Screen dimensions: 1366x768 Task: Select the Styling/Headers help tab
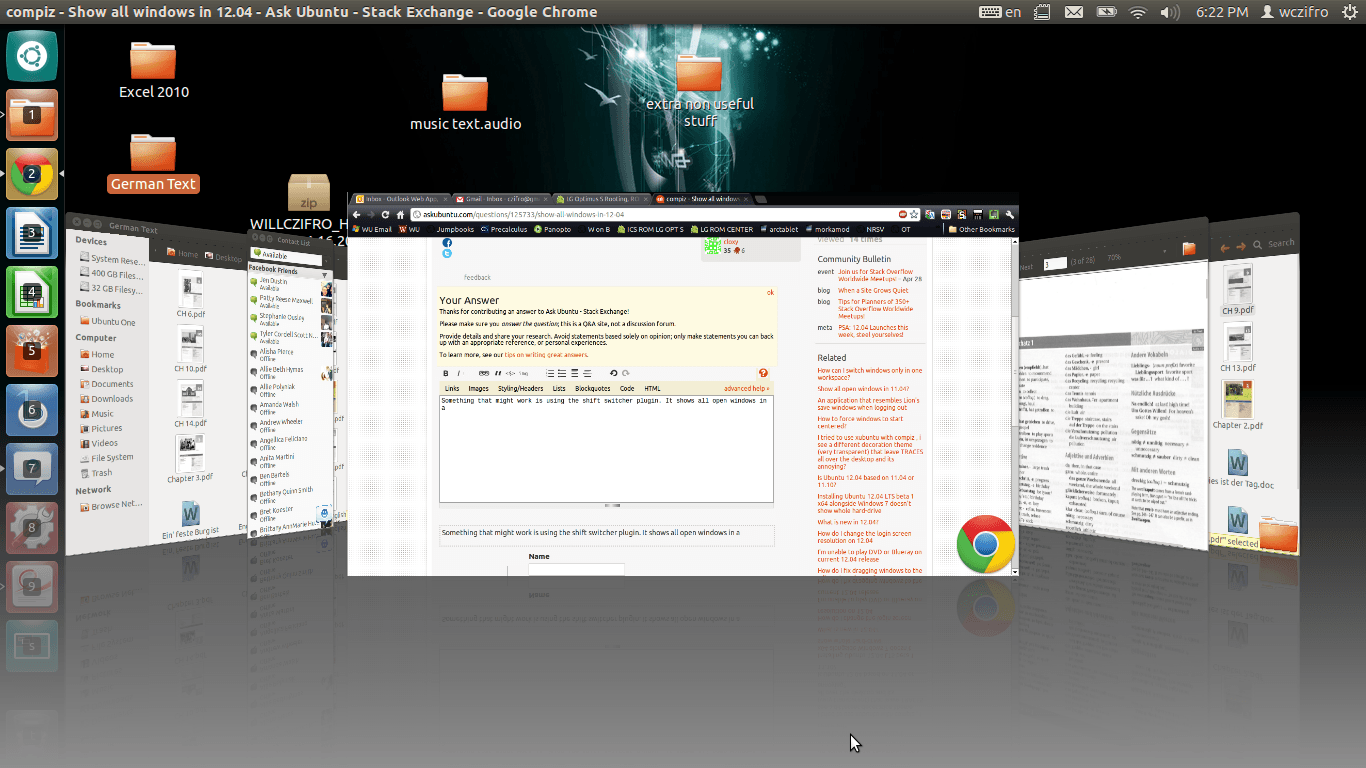coord(521,388)
